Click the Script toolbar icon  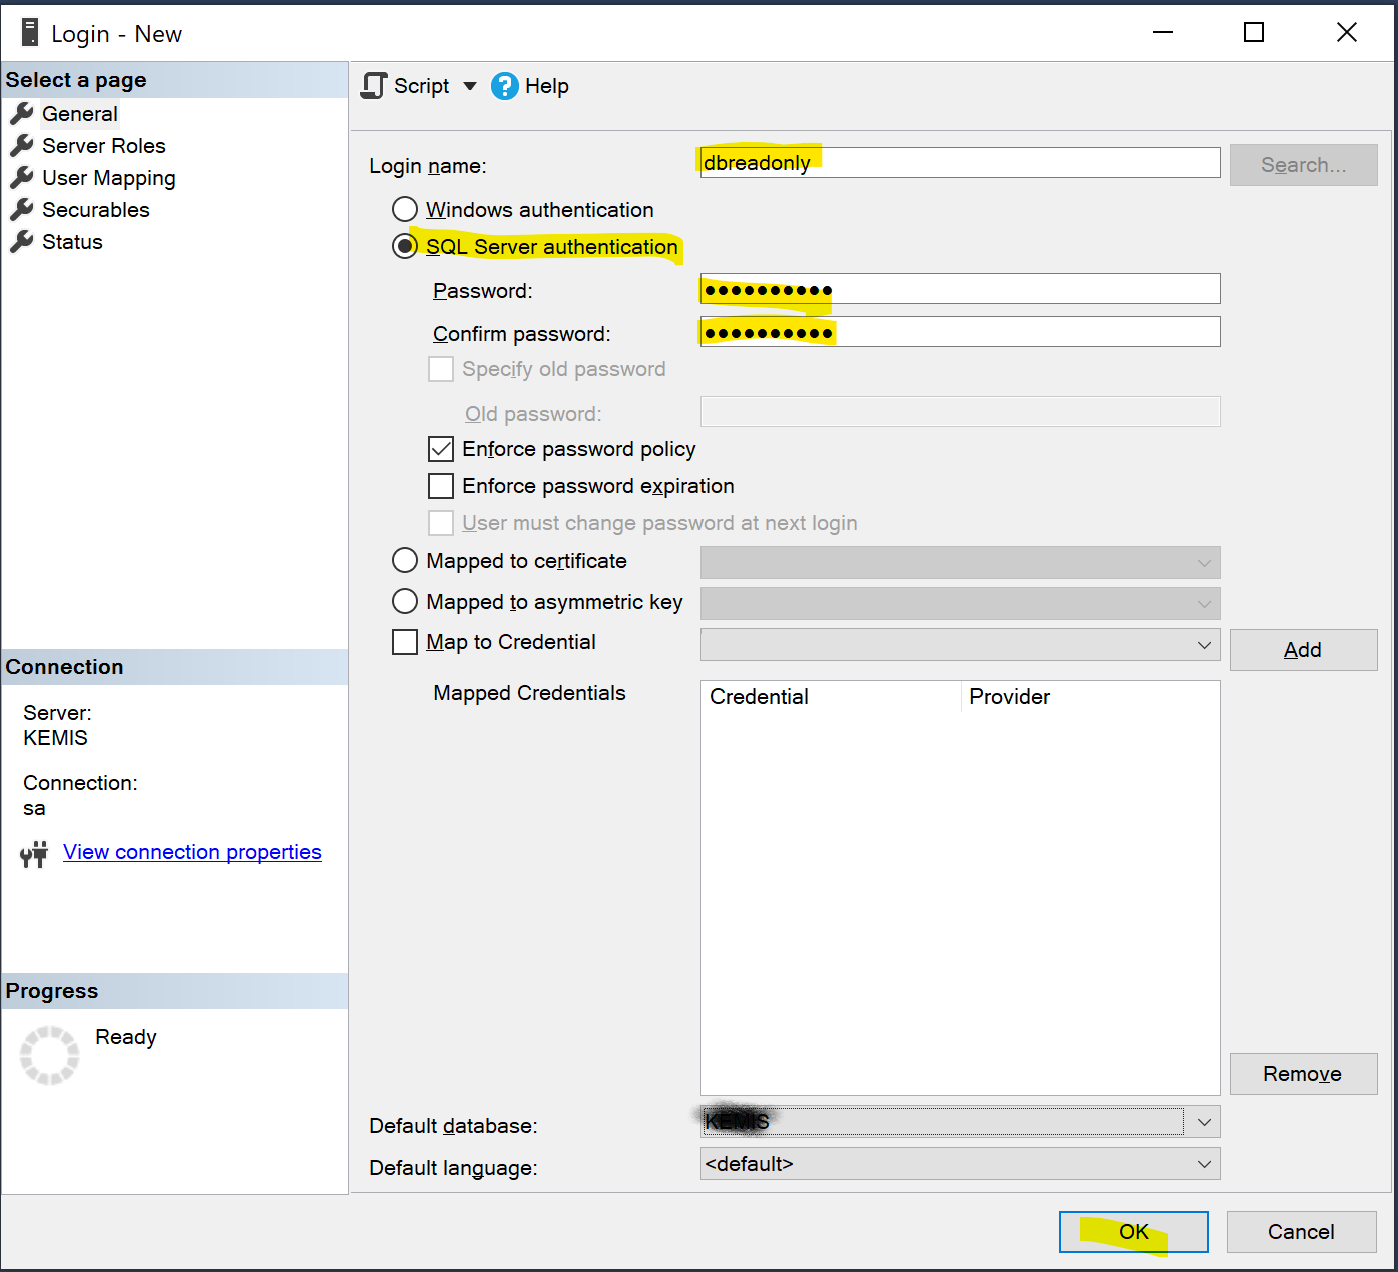tap(374, 86)
